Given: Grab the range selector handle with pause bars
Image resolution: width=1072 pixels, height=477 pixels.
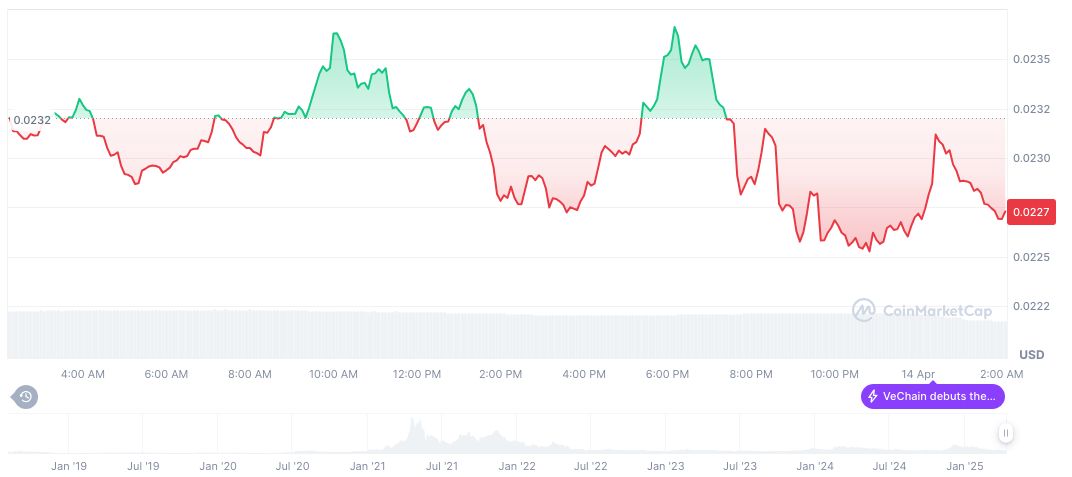Looking at the screenshot, I should (x=1005, y=433).
